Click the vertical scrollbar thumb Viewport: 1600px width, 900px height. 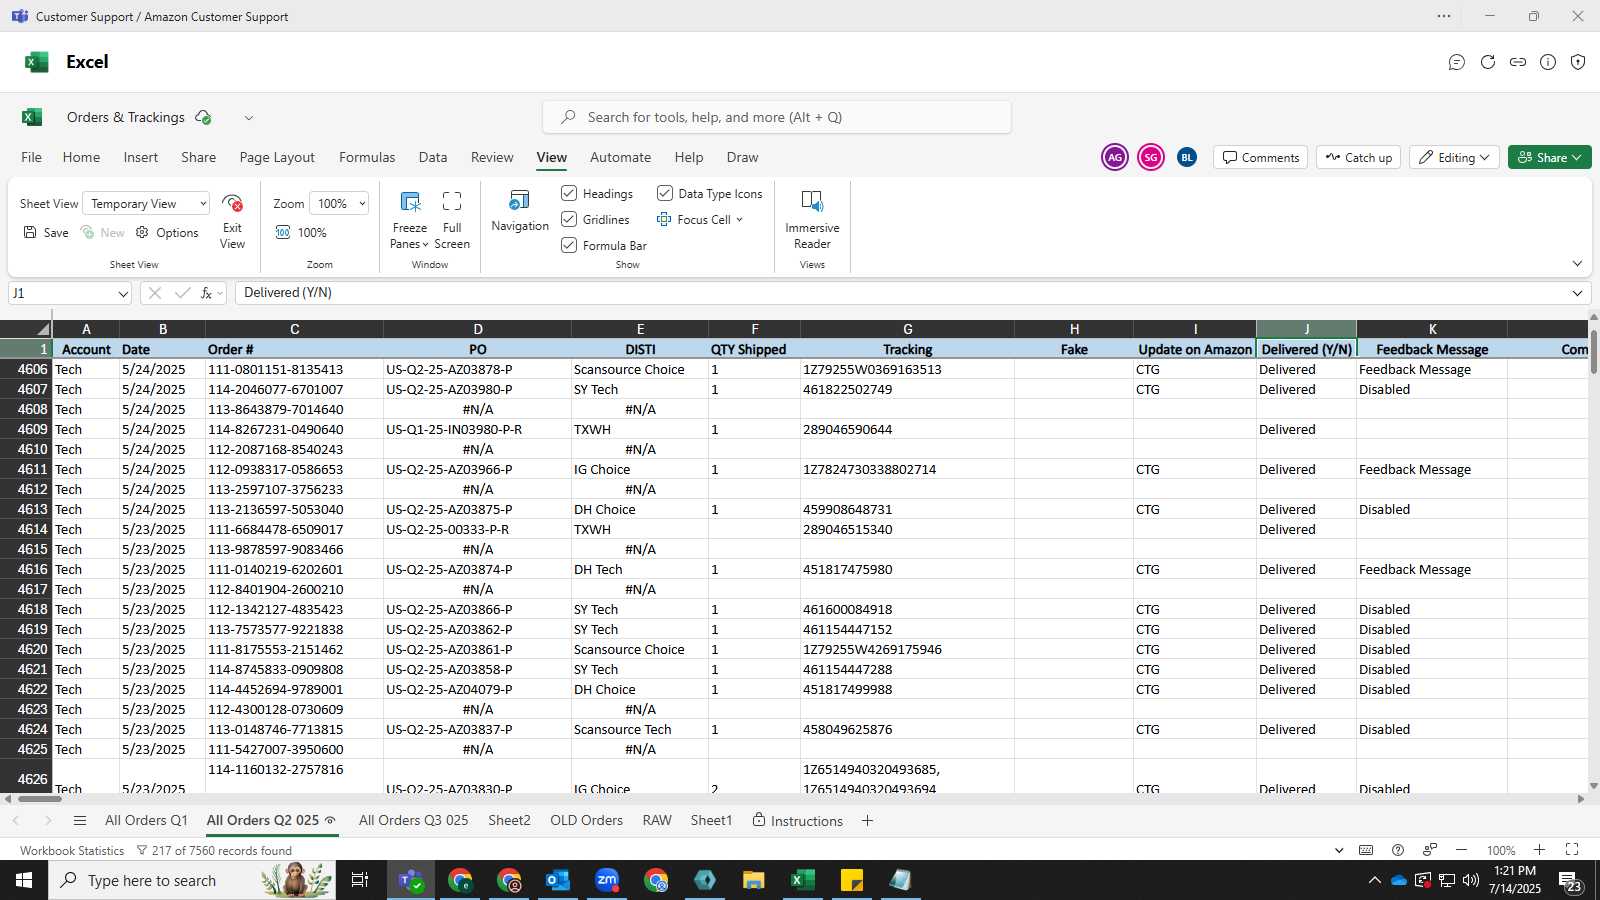pyautogui.click(x=1594, y=351)
